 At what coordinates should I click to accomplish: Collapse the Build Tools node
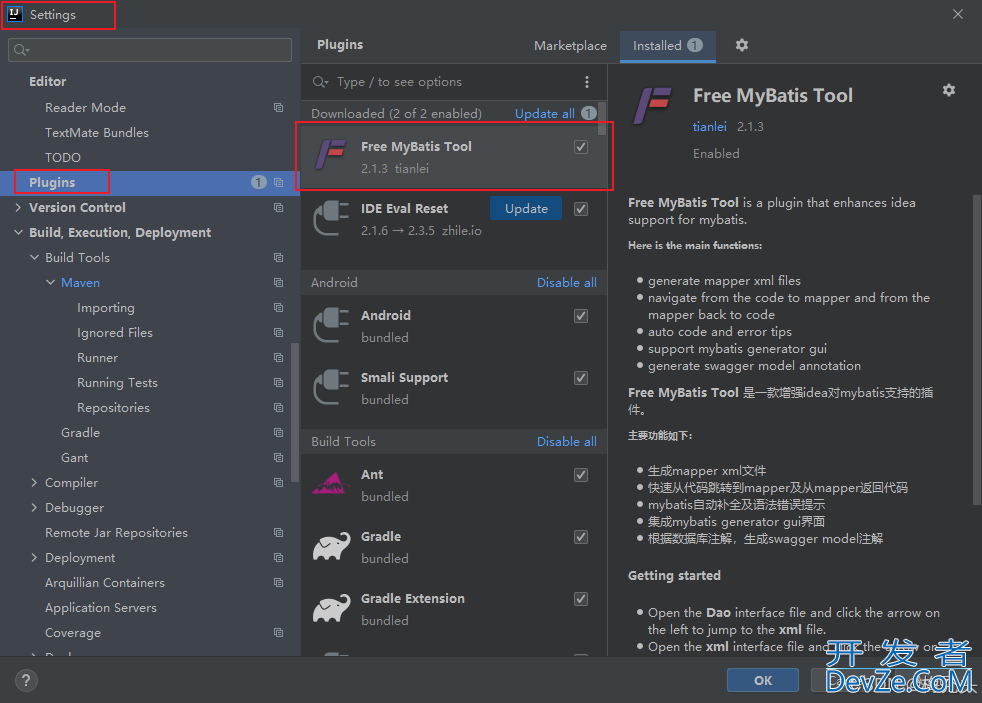click(34, 258)
